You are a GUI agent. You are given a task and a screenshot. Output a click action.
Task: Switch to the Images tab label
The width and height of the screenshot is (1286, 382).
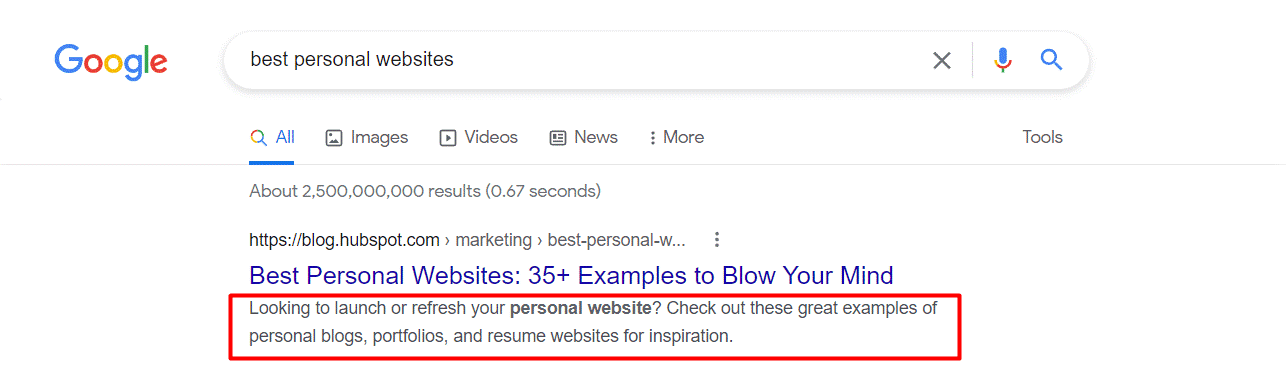pos(379,138)
